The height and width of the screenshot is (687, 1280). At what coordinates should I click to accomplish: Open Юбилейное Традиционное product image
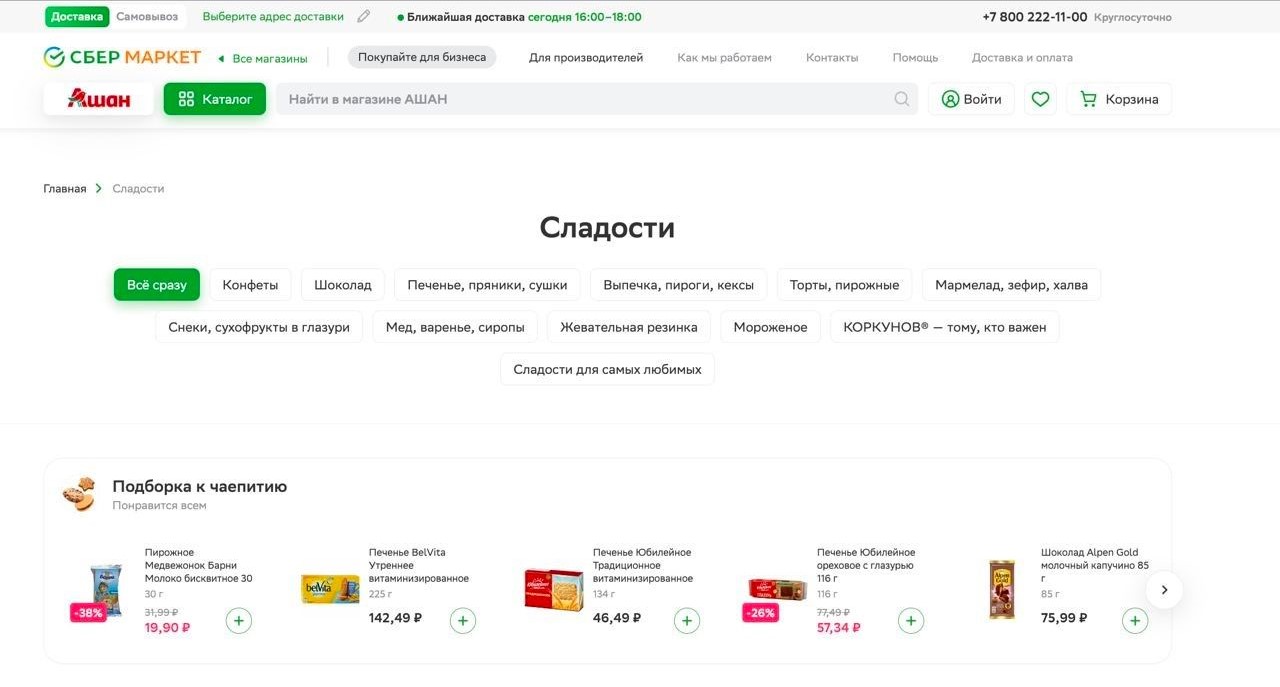[554, 590]
